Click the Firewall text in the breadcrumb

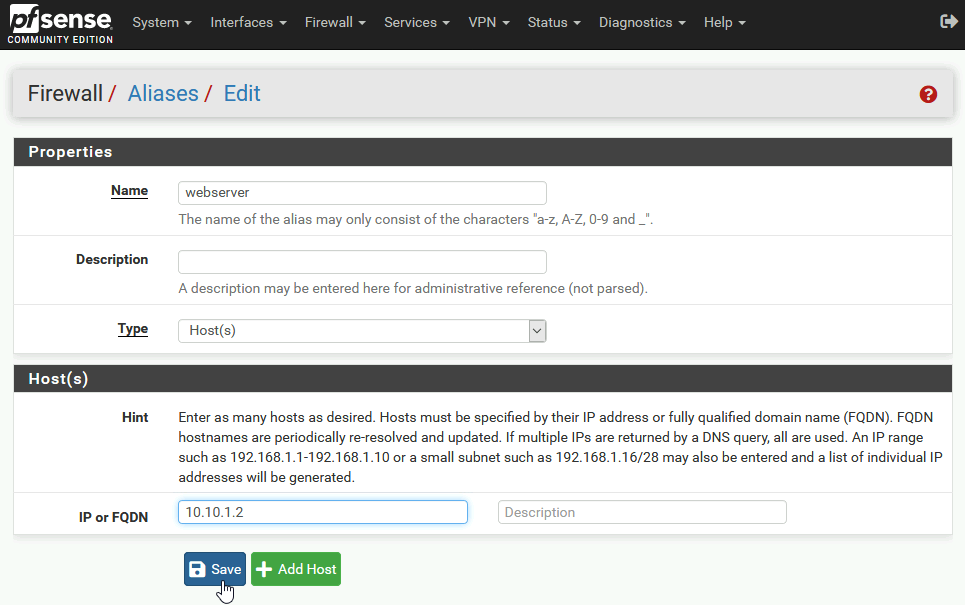click(65, 94)
